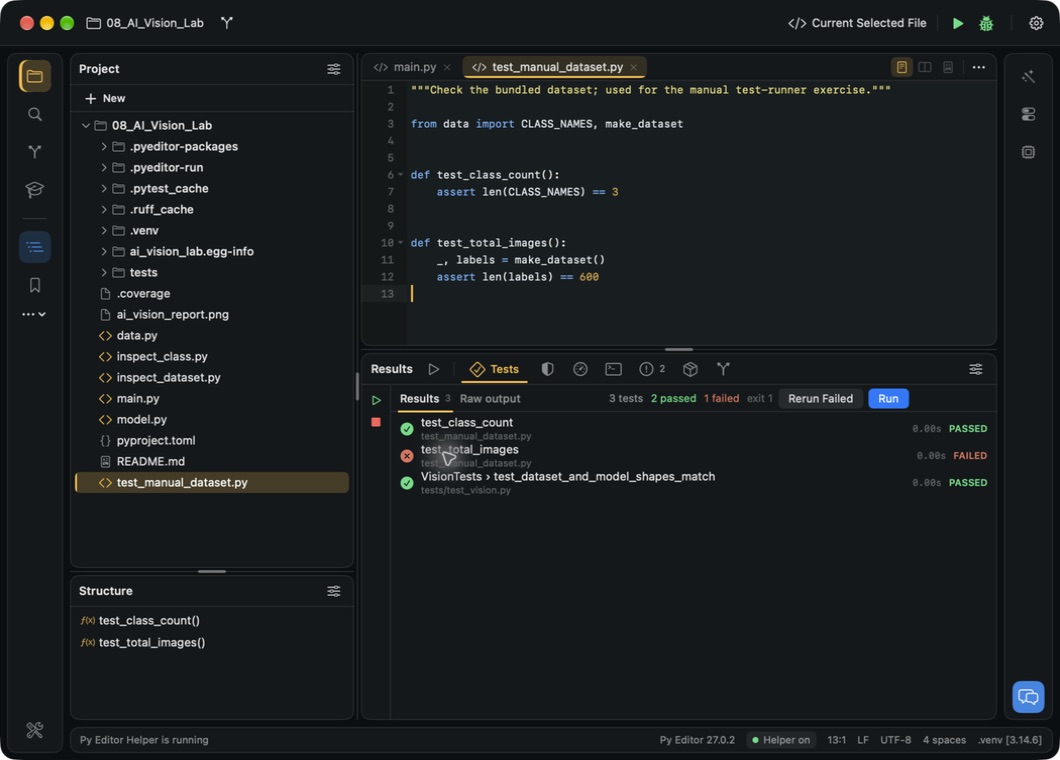
Task: Open Project panel options icon
Action: [x=334, y=69]
